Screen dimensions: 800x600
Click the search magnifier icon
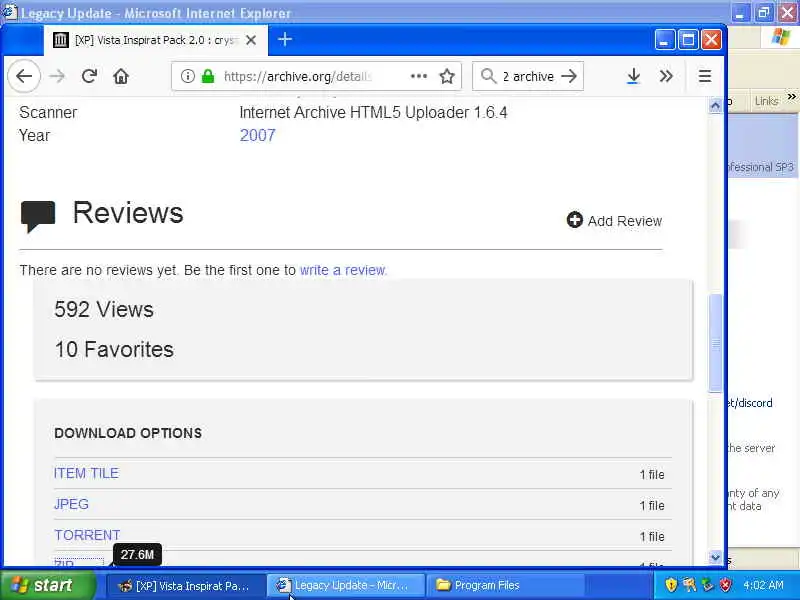click(488, 76)
